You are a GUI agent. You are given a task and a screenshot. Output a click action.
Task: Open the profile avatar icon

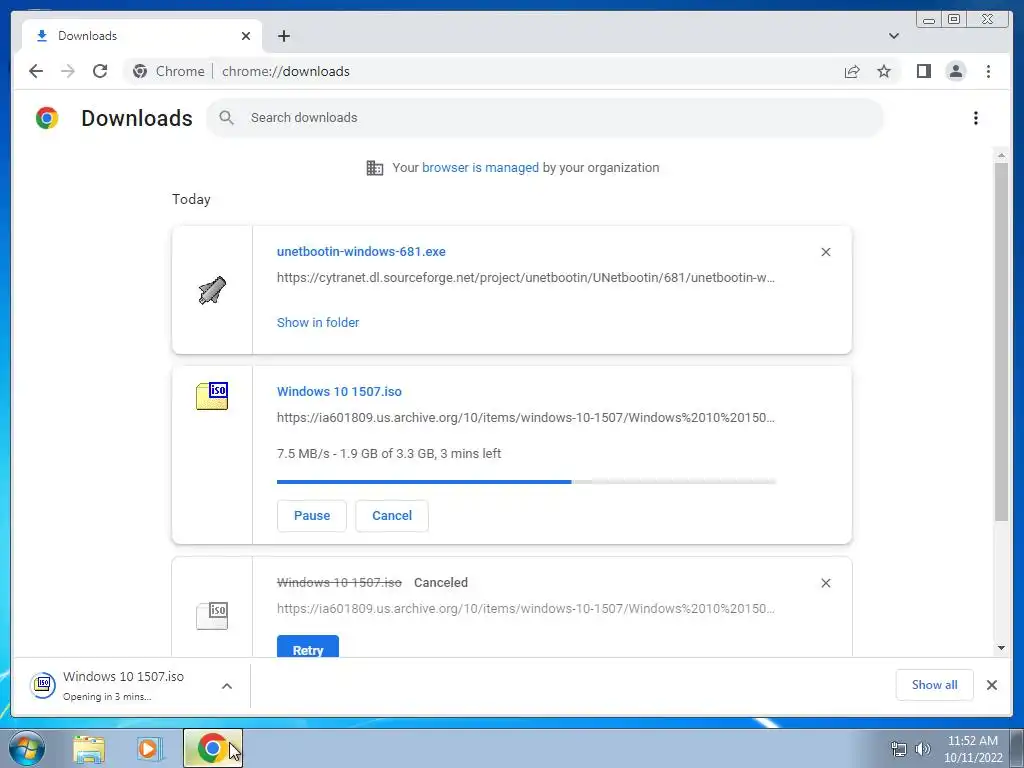pos(956,71)
